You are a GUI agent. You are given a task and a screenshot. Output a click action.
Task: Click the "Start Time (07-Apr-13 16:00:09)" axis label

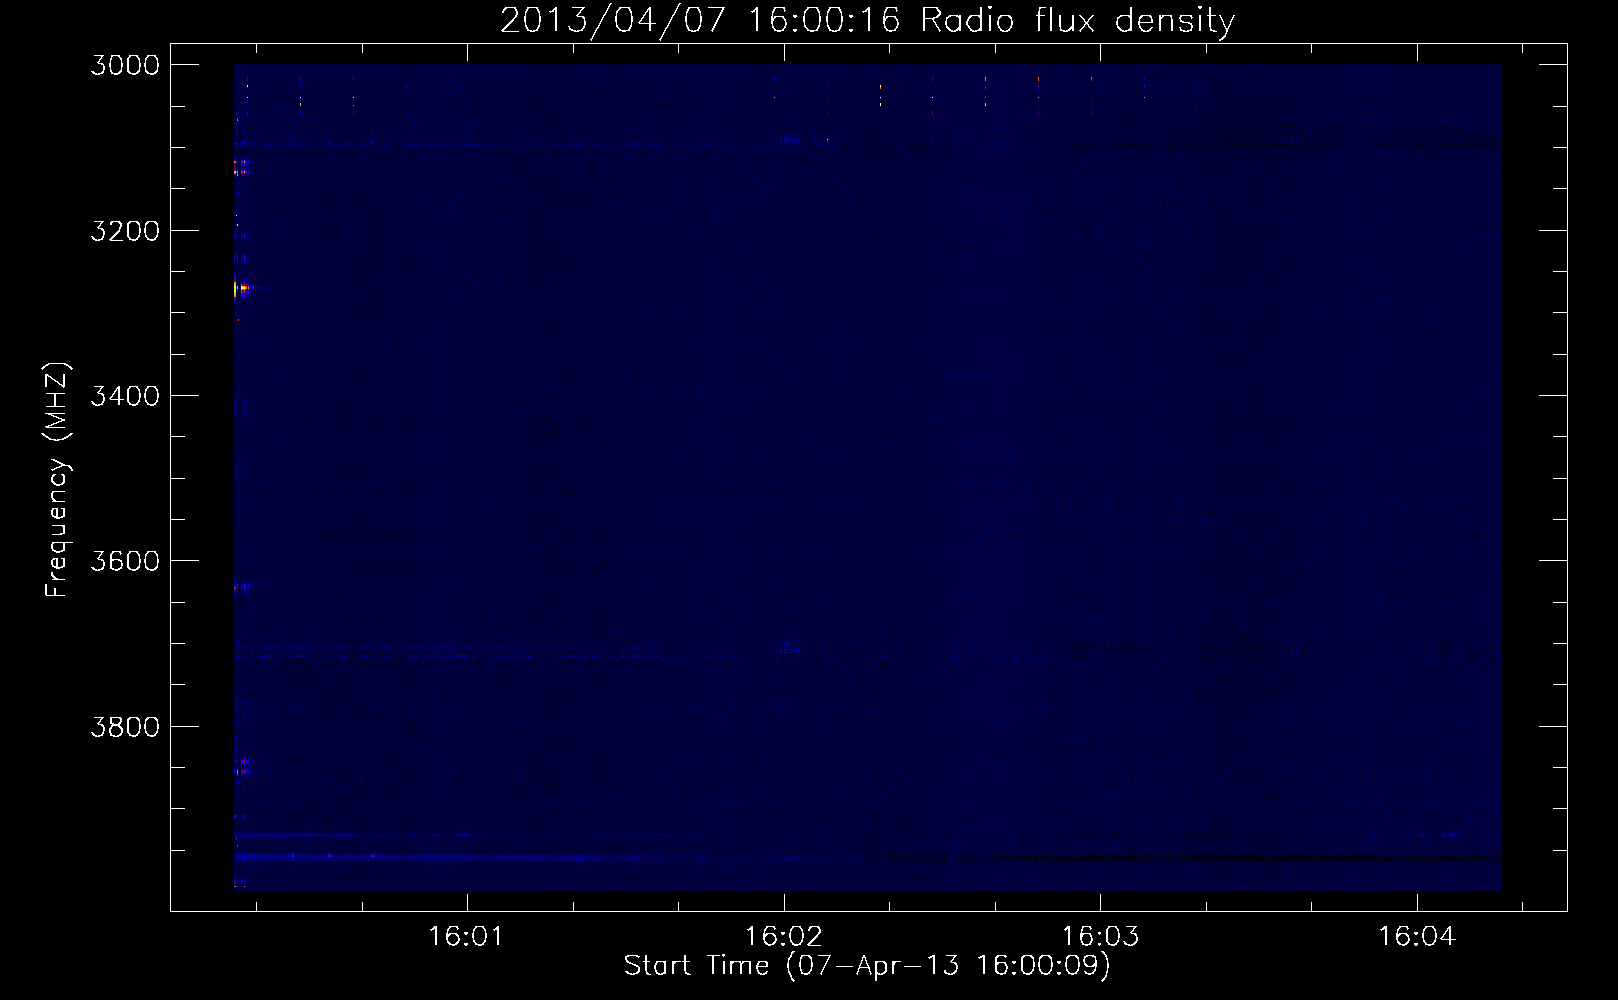click(x=867, y=966)
